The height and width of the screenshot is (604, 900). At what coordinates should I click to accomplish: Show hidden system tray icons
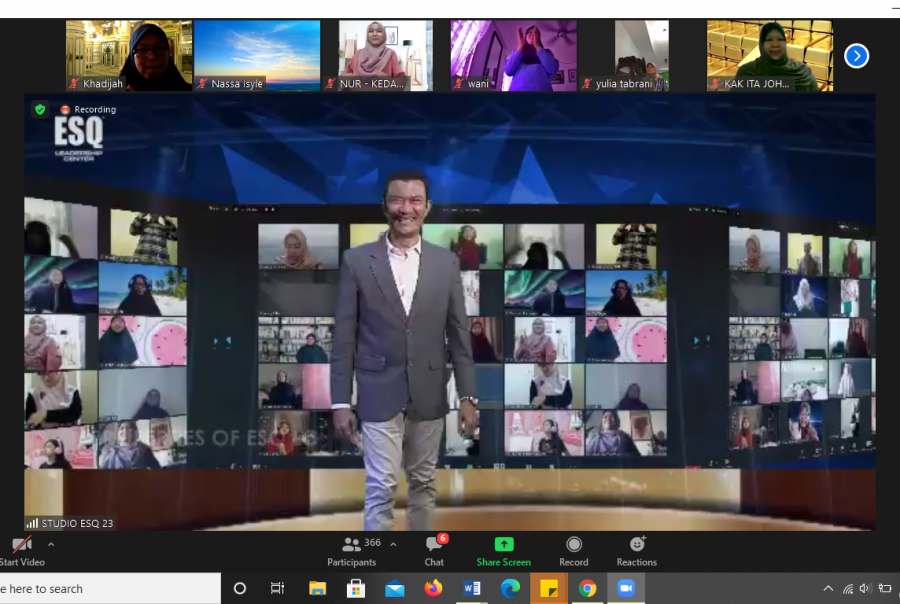coord(828,589)
